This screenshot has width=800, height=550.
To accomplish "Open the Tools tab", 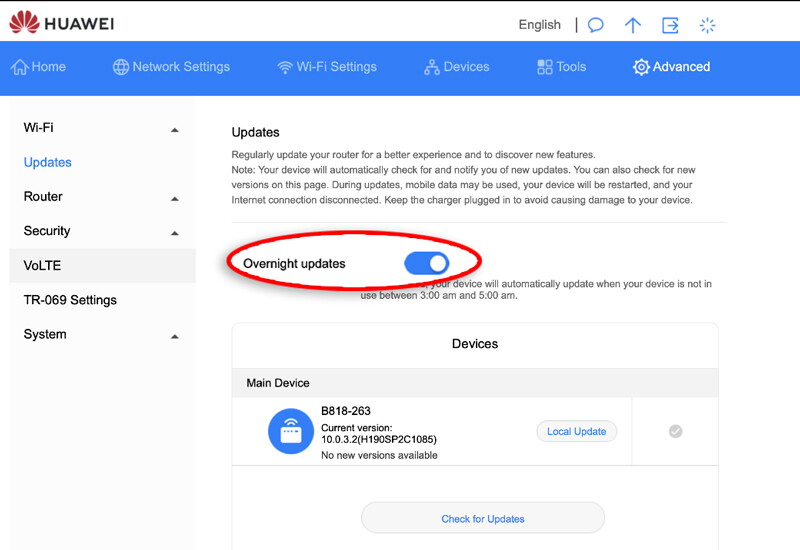I will coord(561,67).
